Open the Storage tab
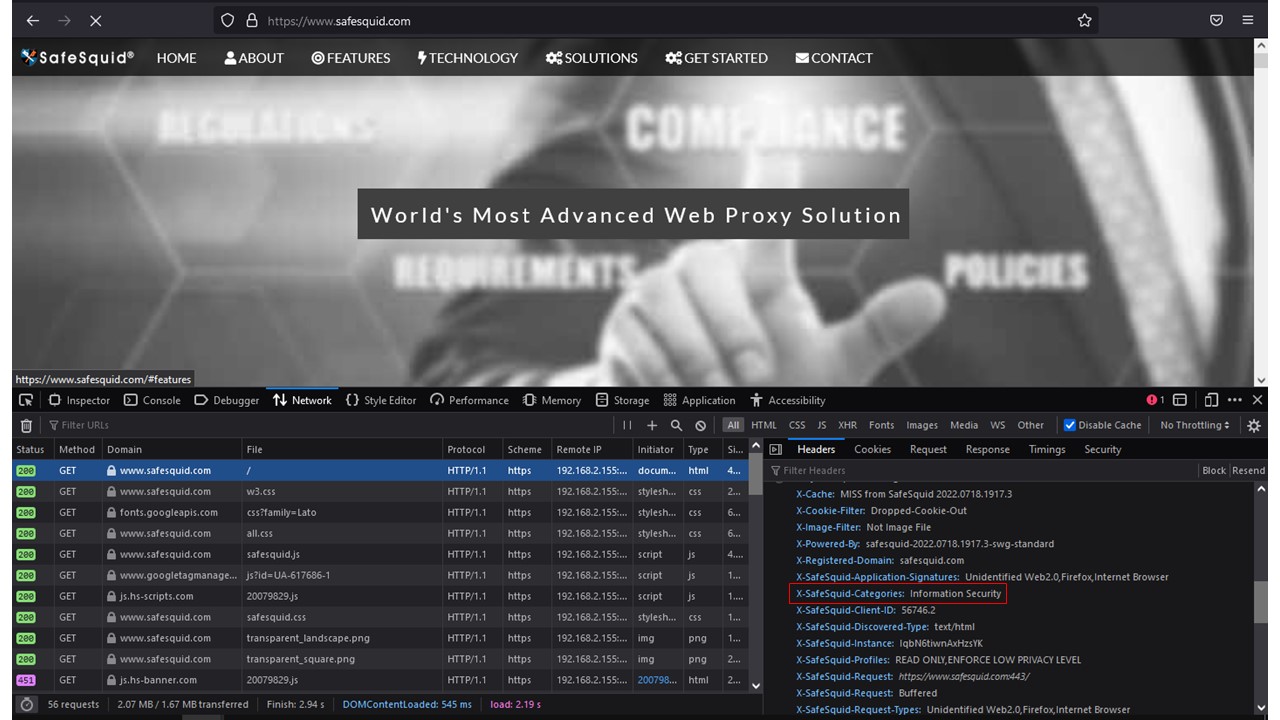The height and width of the screenshot is (720, 1280). point(622,400)
